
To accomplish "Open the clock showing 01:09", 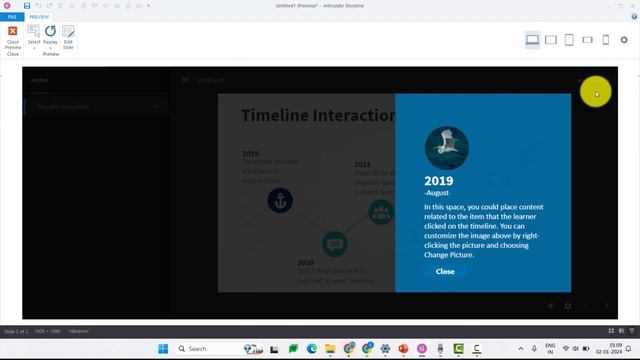I will 609,349.
